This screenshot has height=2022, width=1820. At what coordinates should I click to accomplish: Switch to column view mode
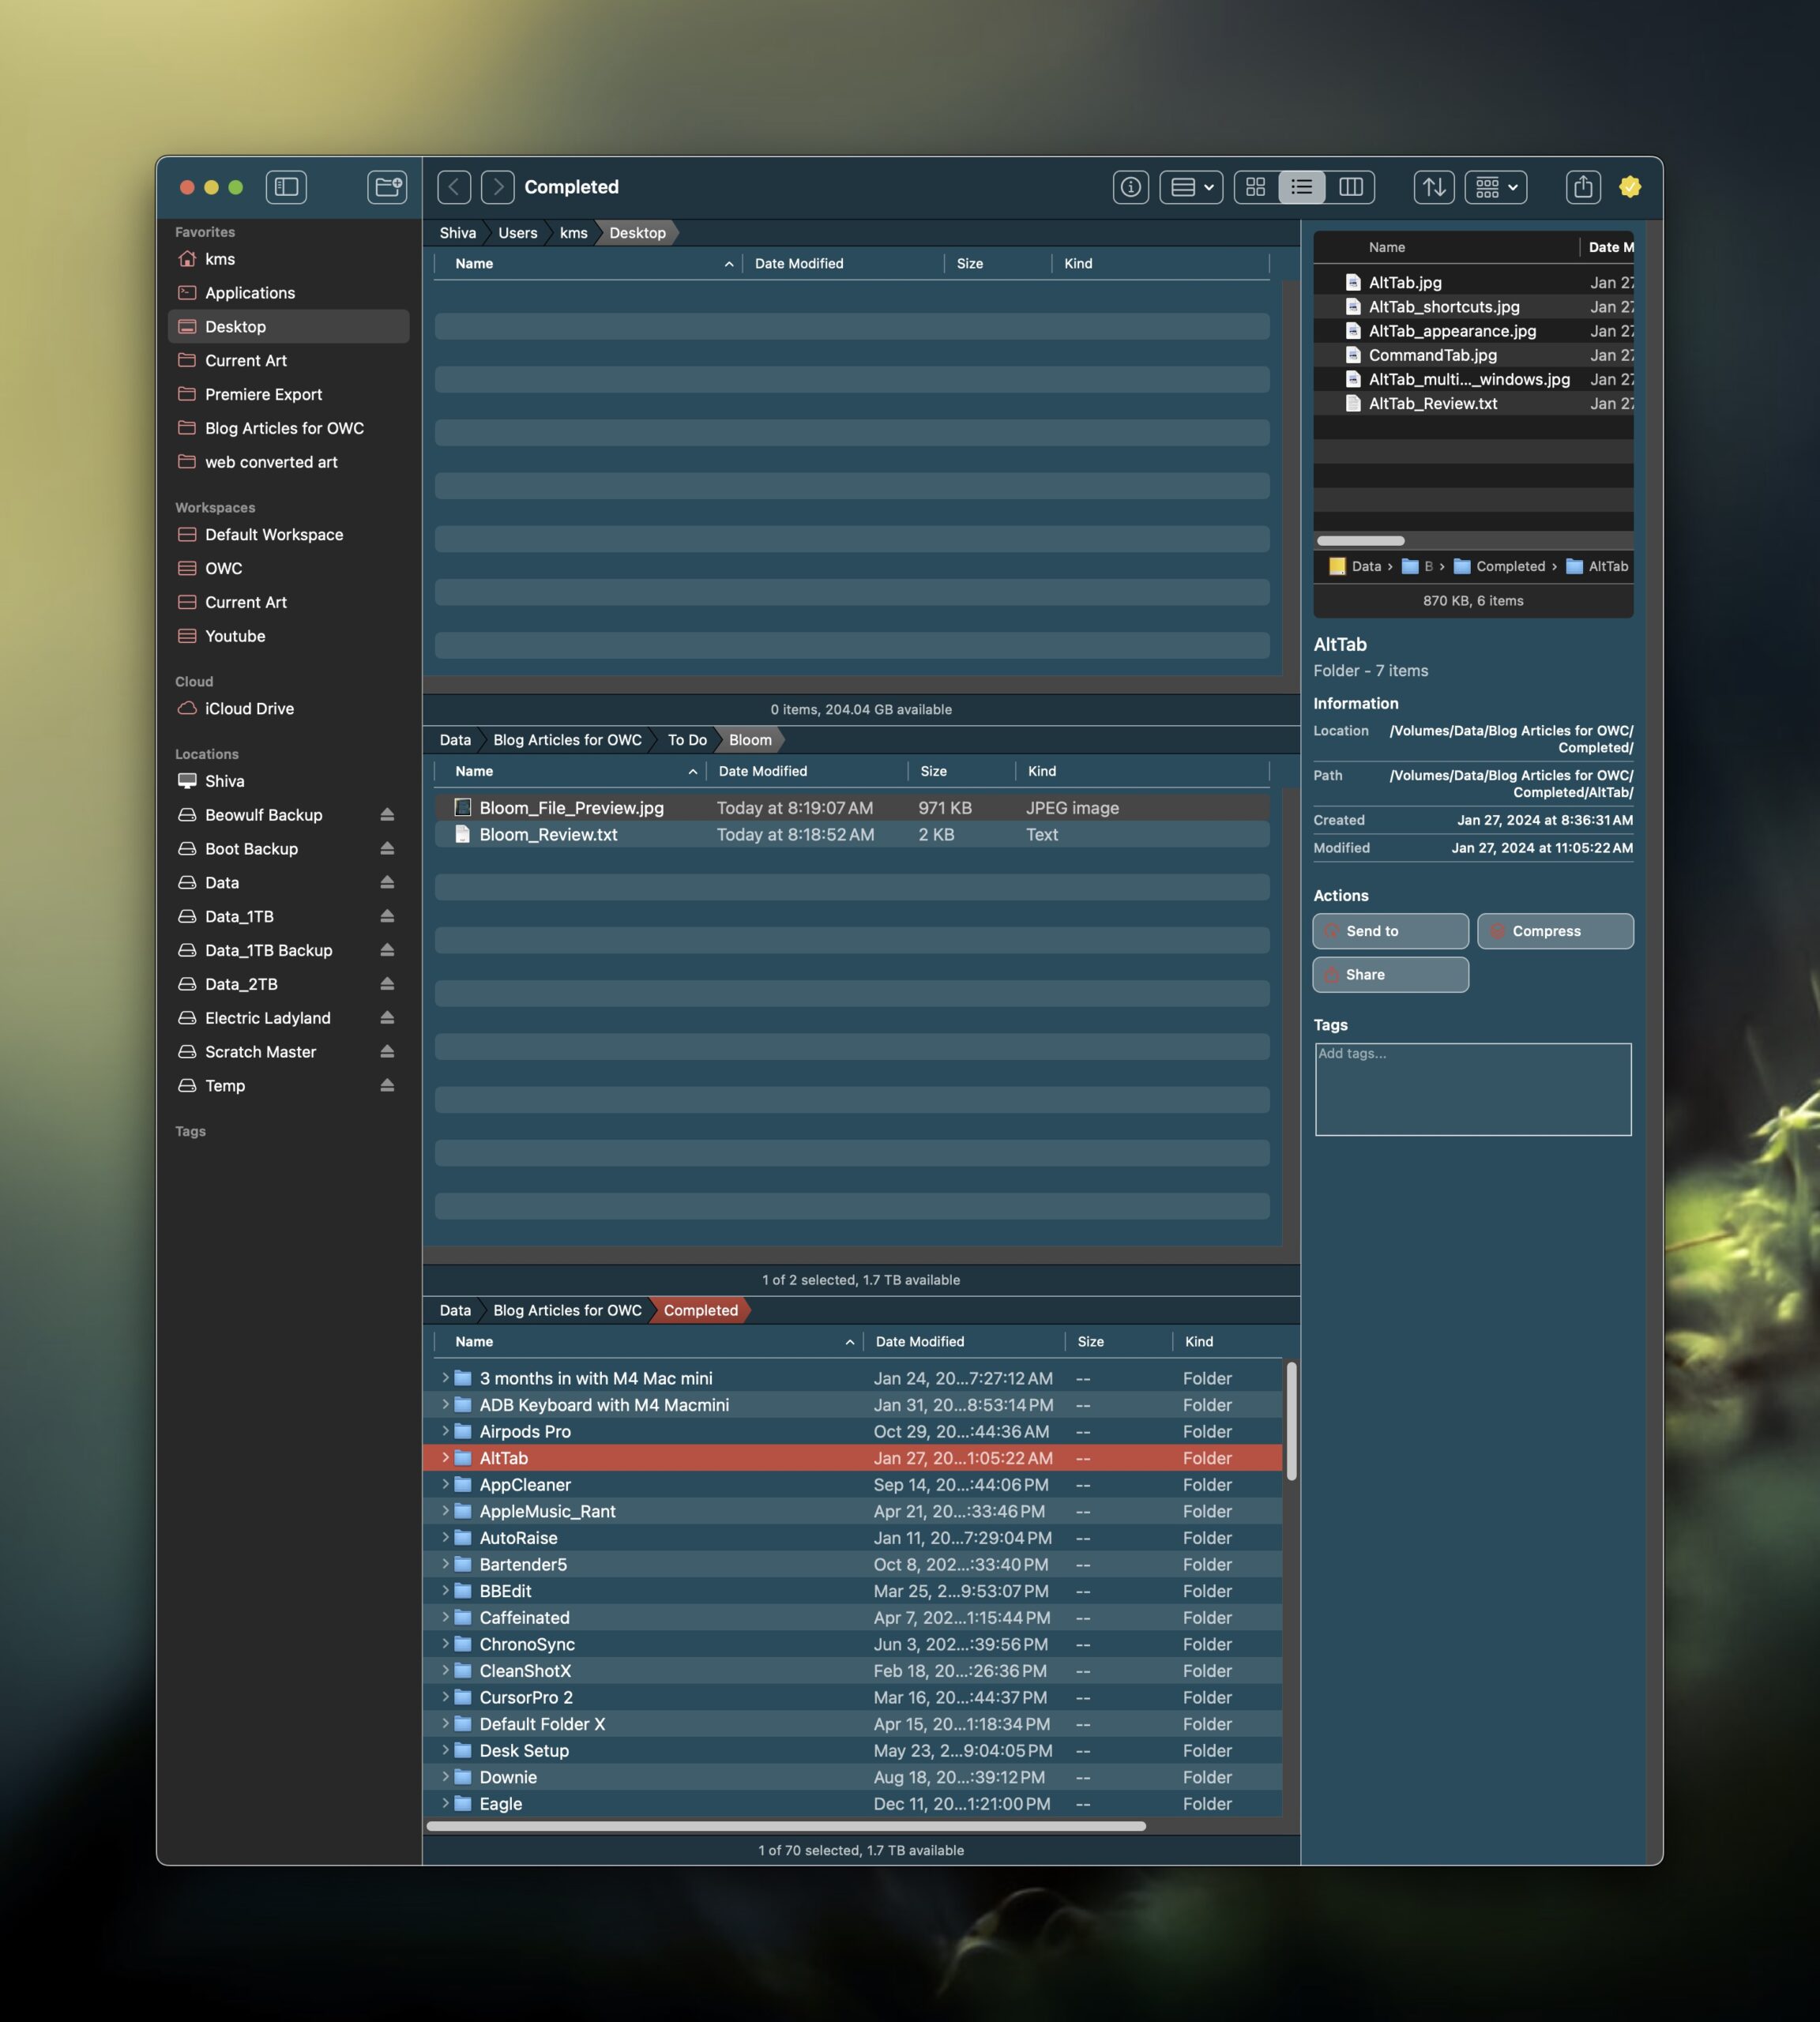(x=1350, y=187)
